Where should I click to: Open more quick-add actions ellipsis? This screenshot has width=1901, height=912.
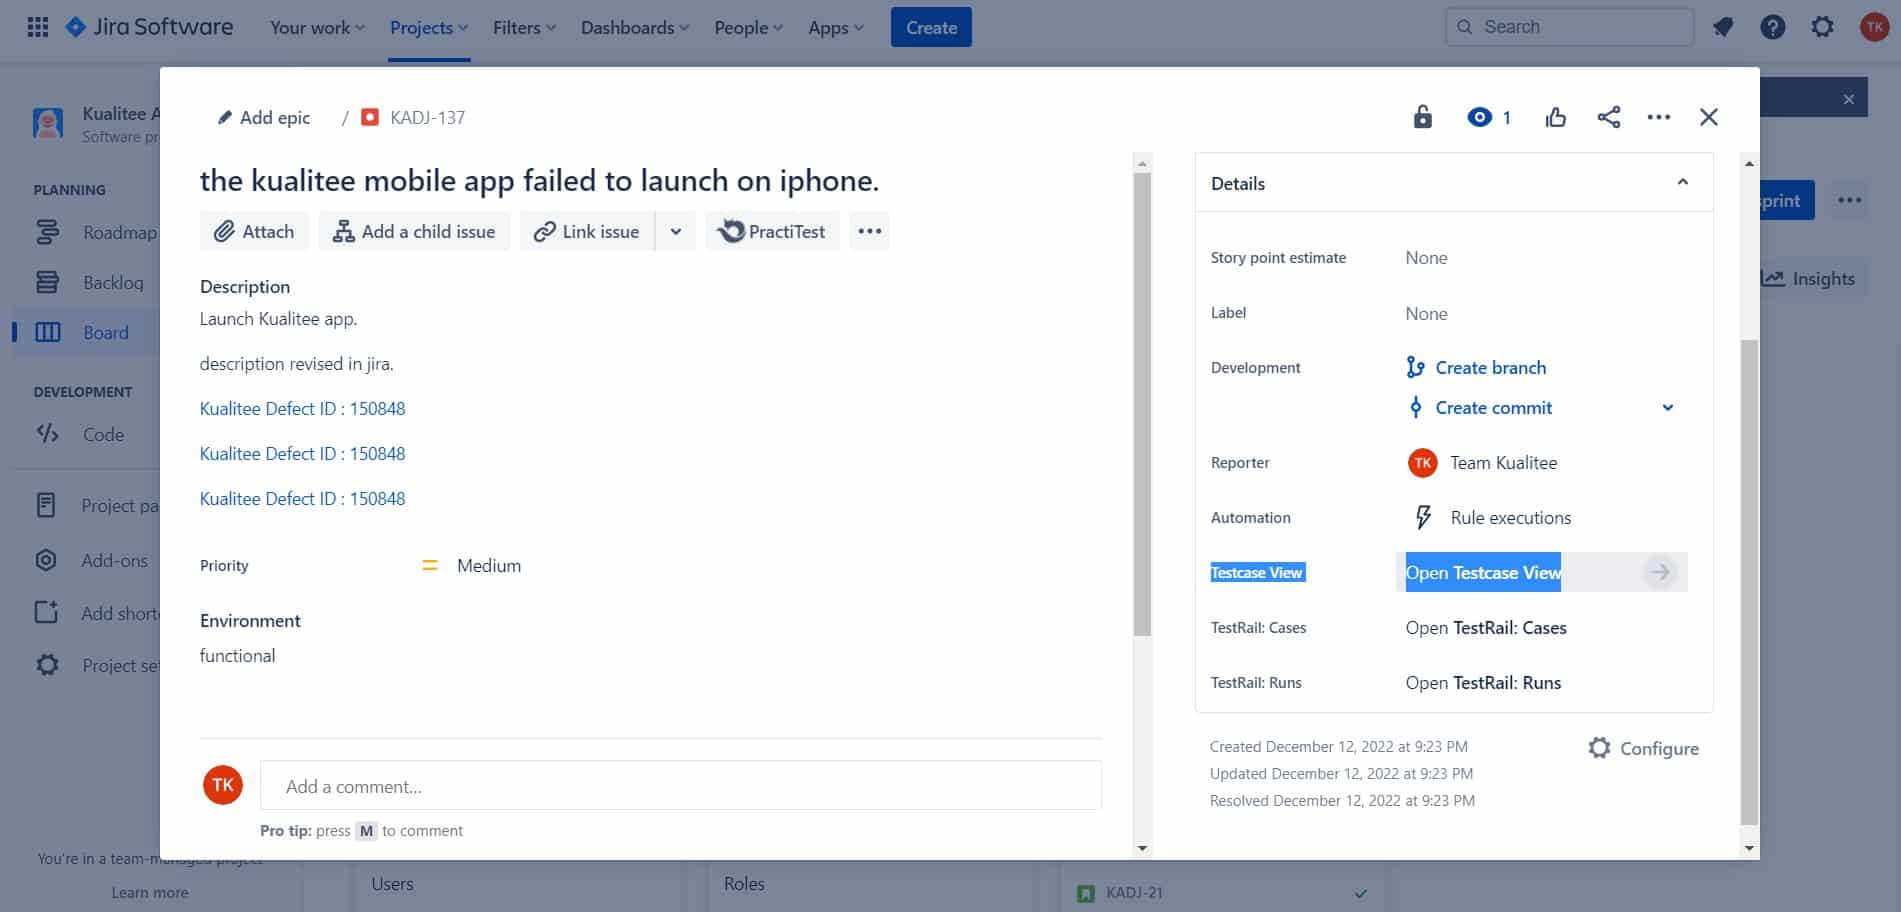tap(870, 231)
